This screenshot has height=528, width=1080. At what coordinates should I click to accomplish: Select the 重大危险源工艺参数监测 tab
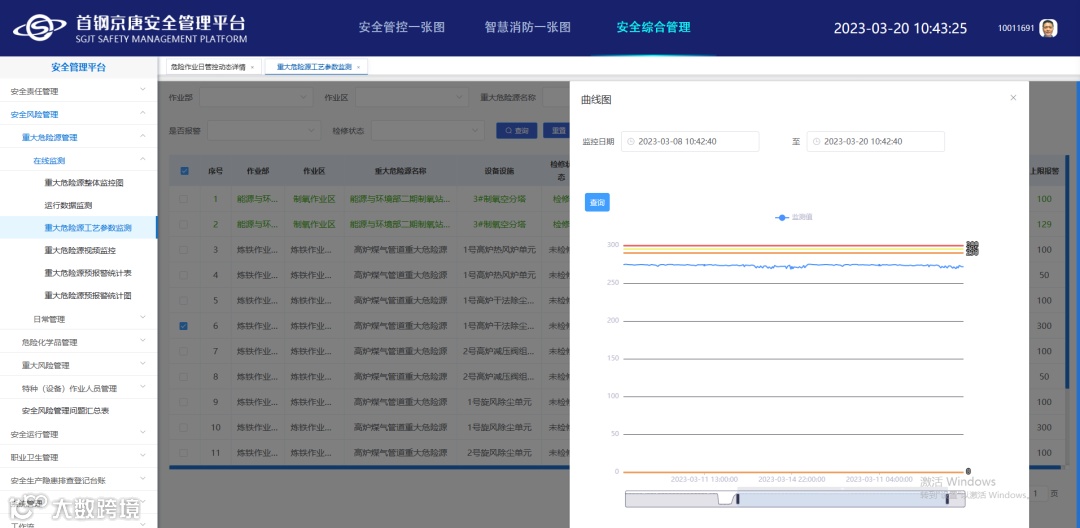click(314, 67)
